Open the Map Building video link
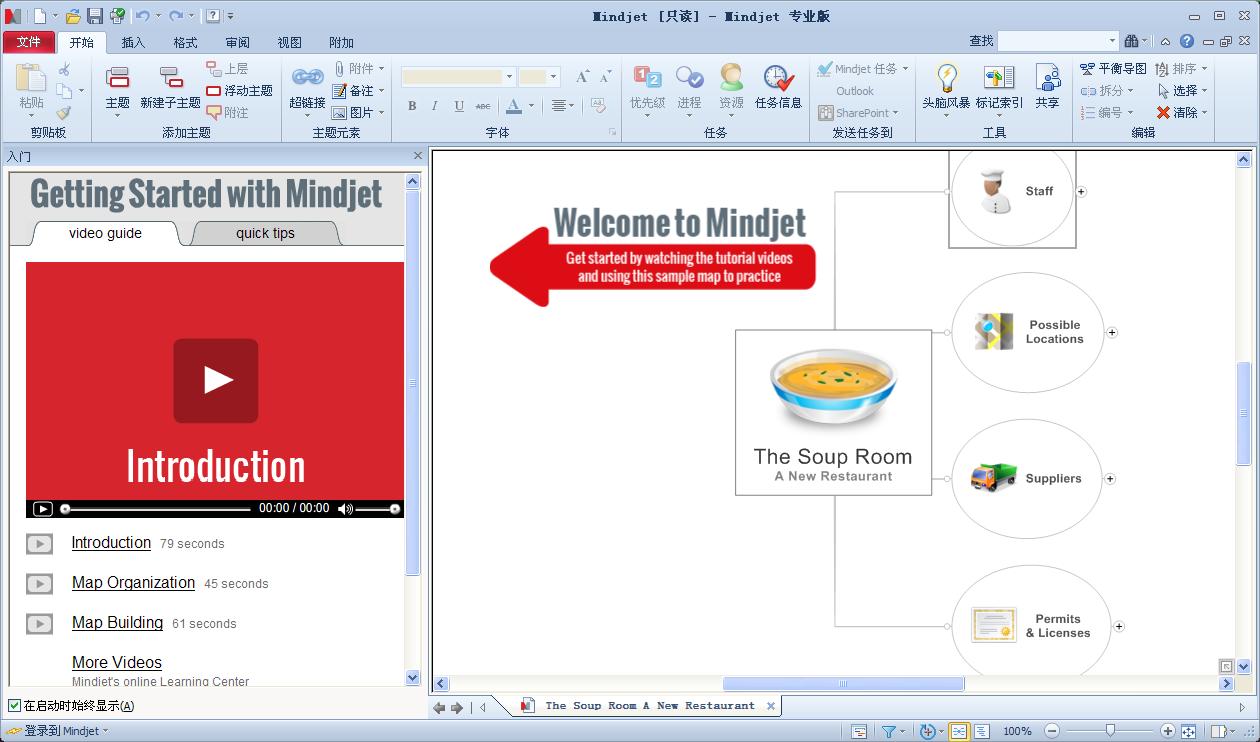Image resolution: width=1260 pixels, height=742 pixels. tap(117, 623)
